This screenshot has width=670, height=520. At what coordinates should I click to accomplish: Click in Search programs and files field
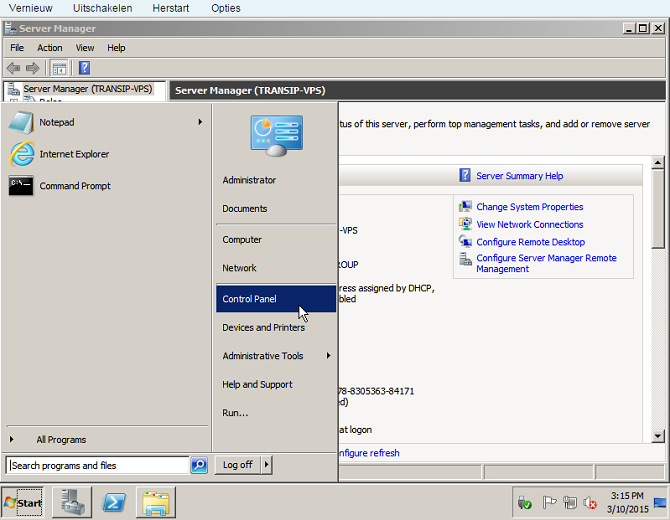click(x=97, y=465)
